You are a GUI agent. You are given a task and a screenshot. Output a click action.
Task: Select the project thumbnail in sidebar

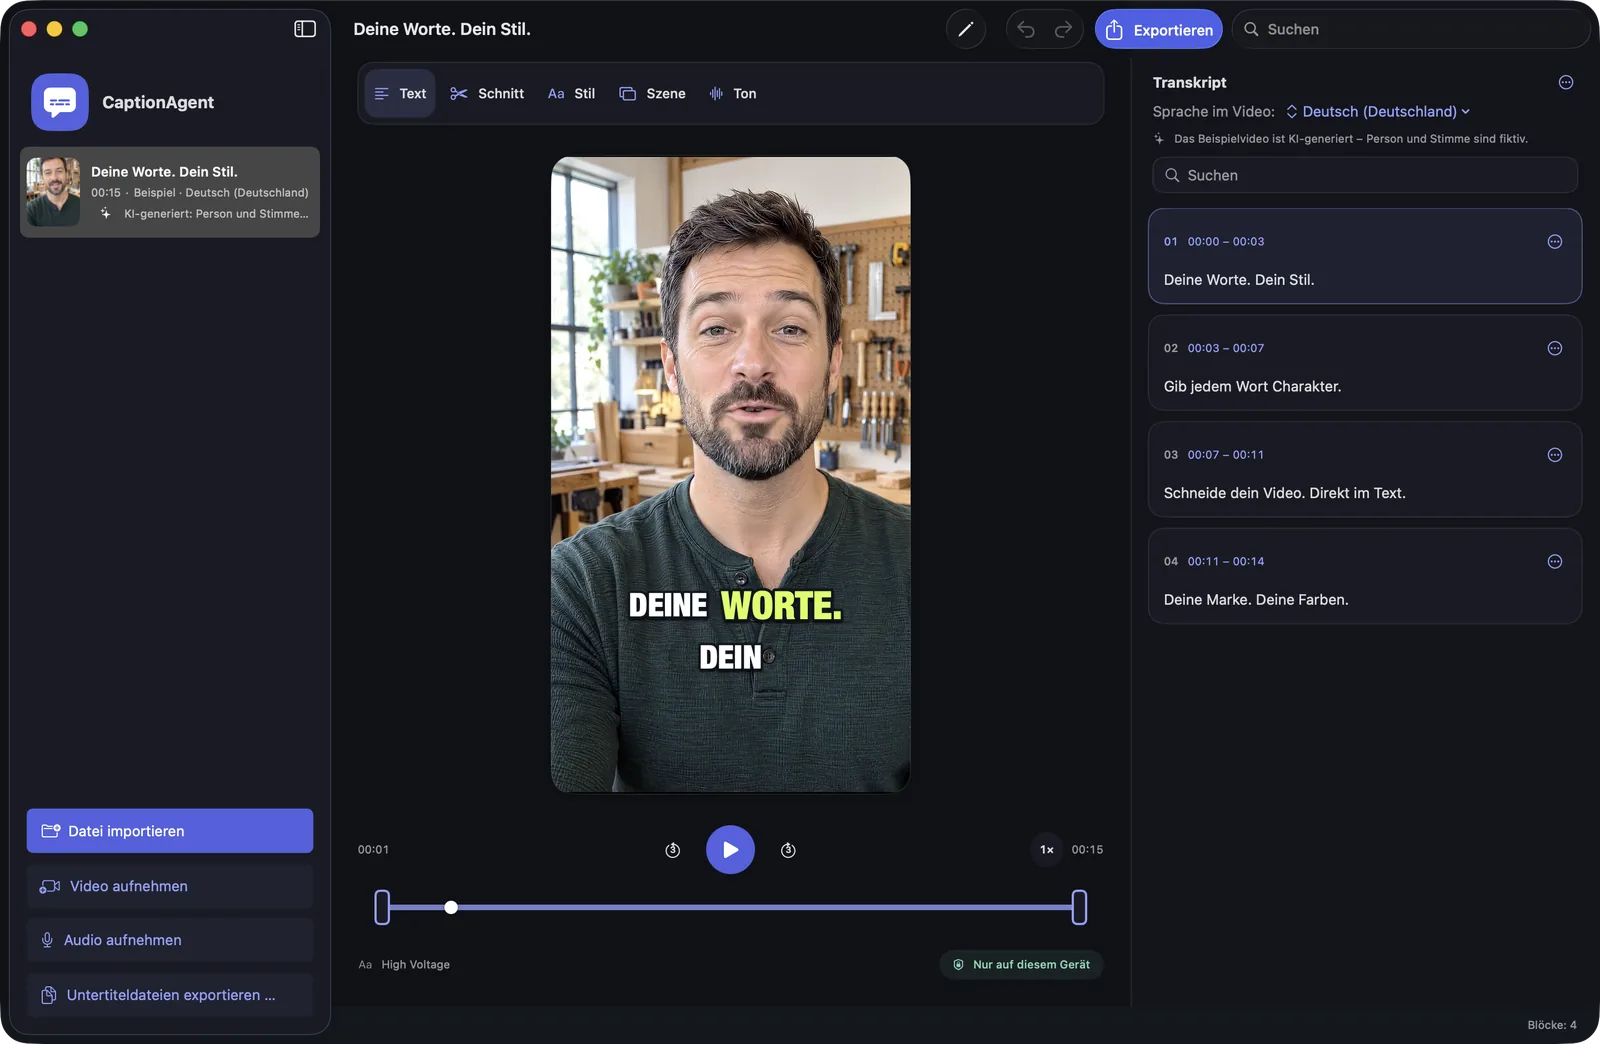click(x=53, y=192)
